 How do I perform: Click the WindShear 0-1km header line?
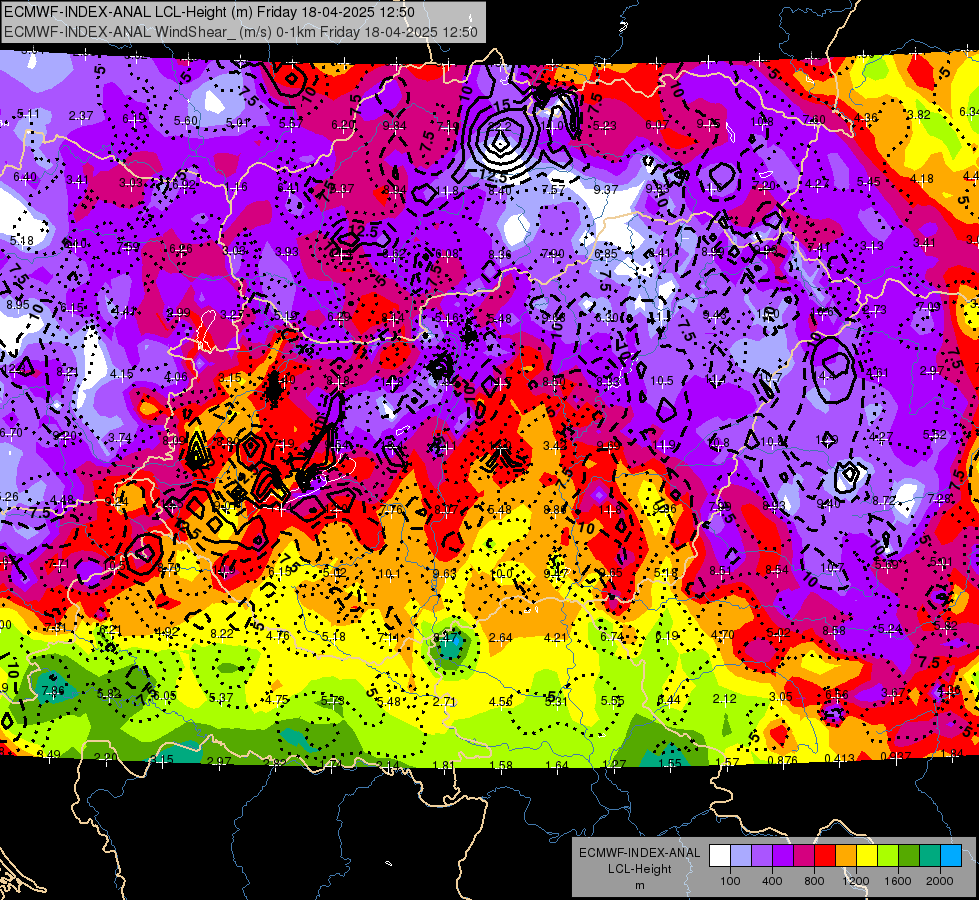pyautogui.click(x=240, y=32)
